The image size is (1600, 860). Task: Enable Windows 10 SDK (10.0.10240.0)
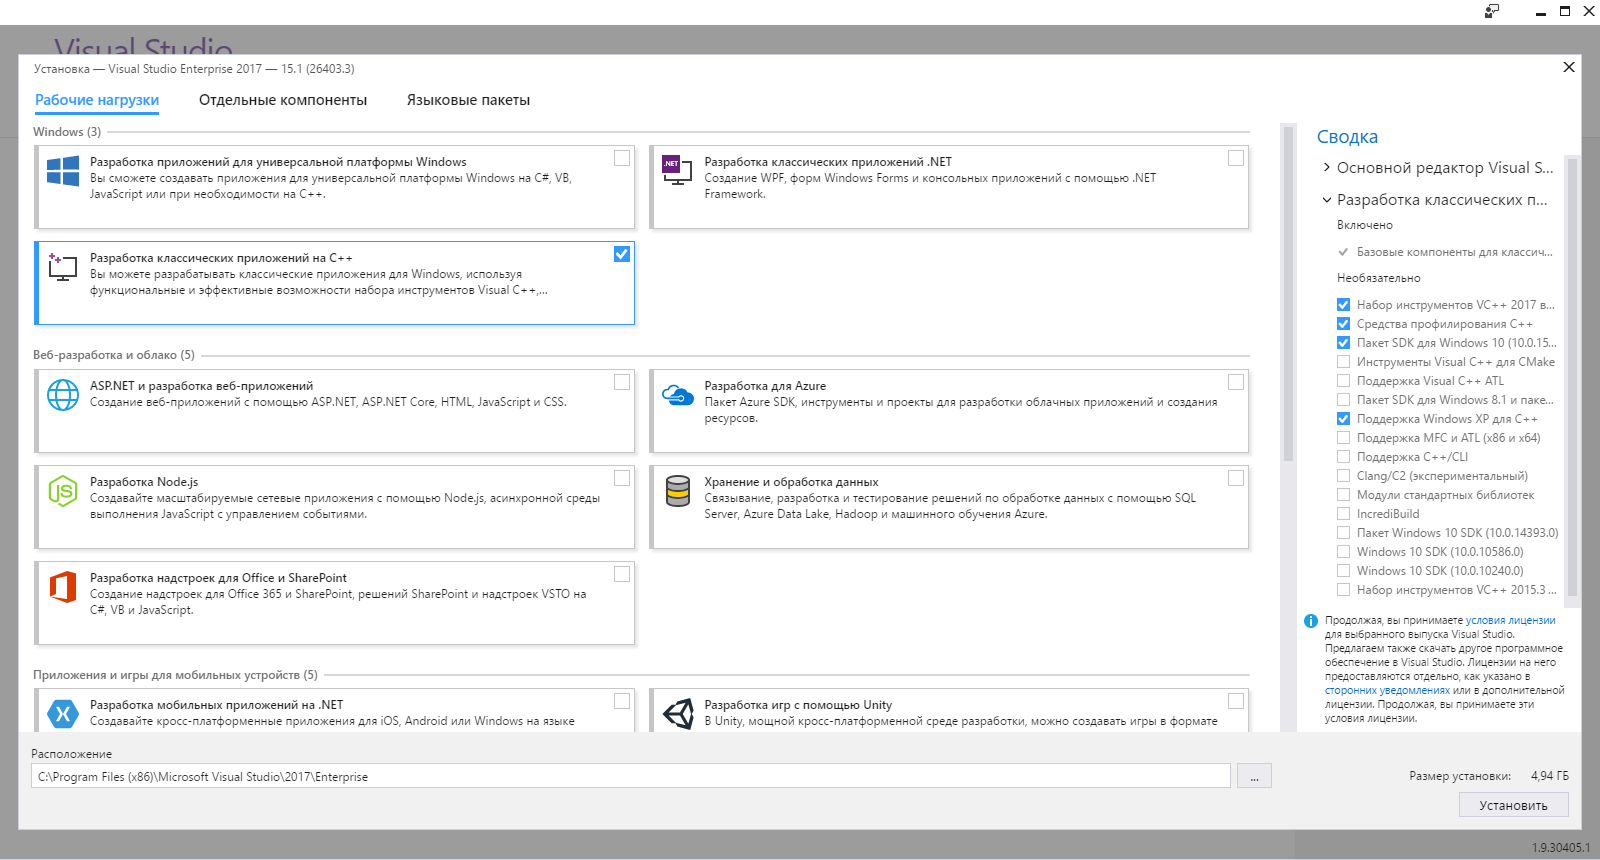pyautogui.click(x=1343, y=571)
